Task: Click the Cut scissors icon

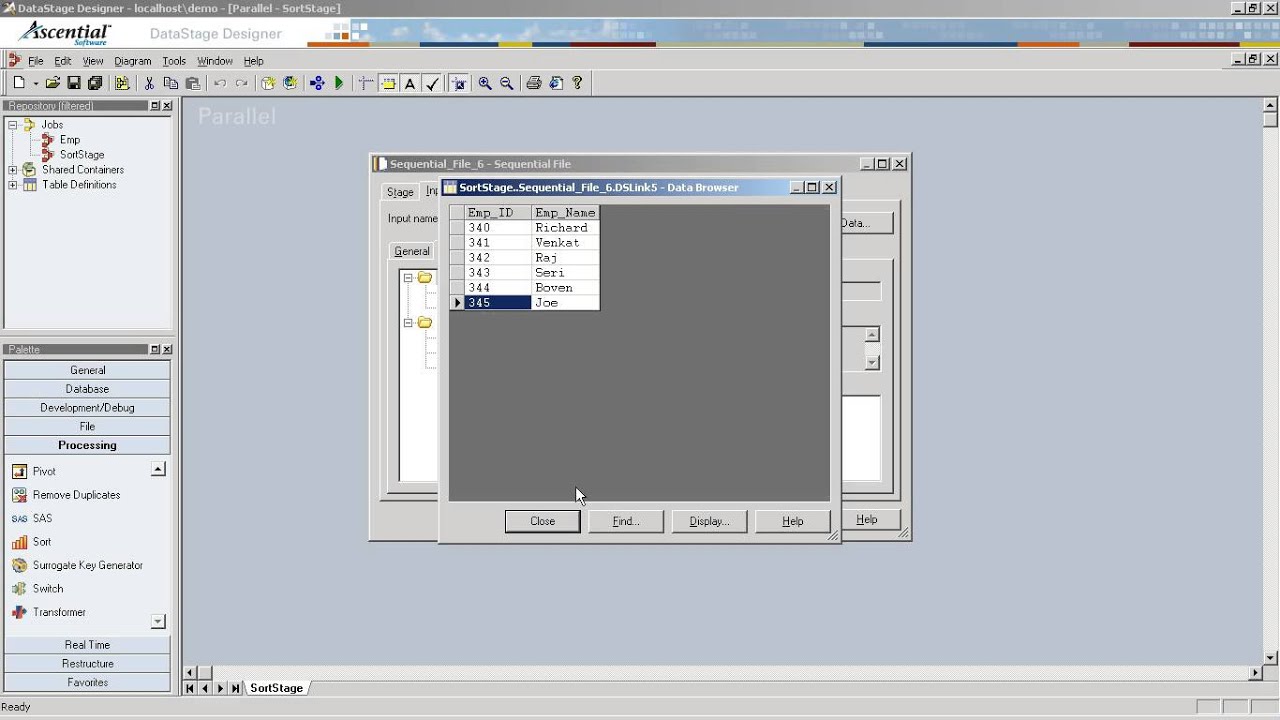Action: [x=150, y=83]
